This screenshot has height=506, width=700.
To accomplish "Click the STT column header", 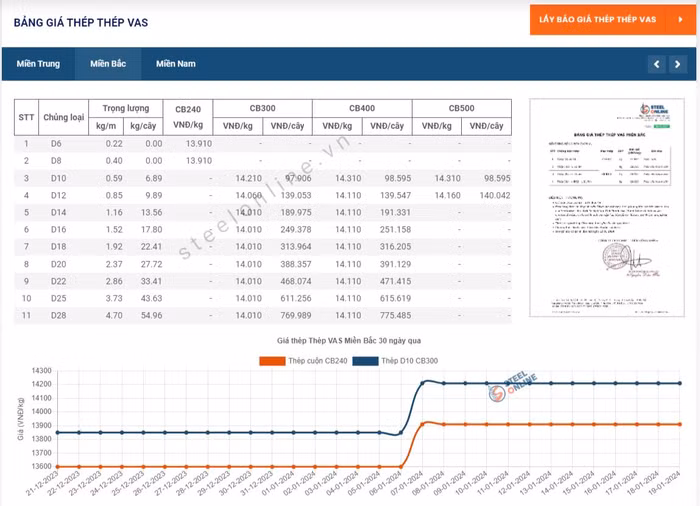I will [26, 117].
